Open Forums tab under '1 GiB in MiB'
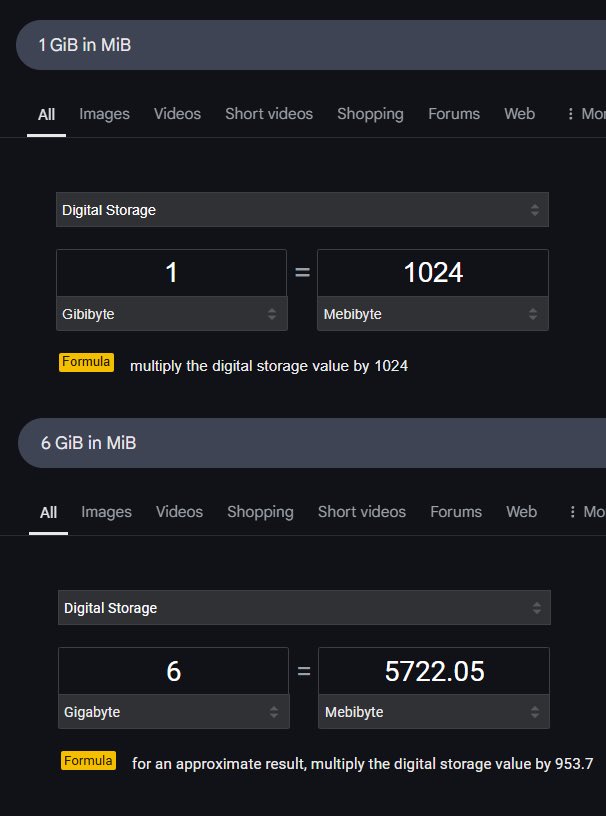This screenshot has height=816, width=606. (454, 114)
